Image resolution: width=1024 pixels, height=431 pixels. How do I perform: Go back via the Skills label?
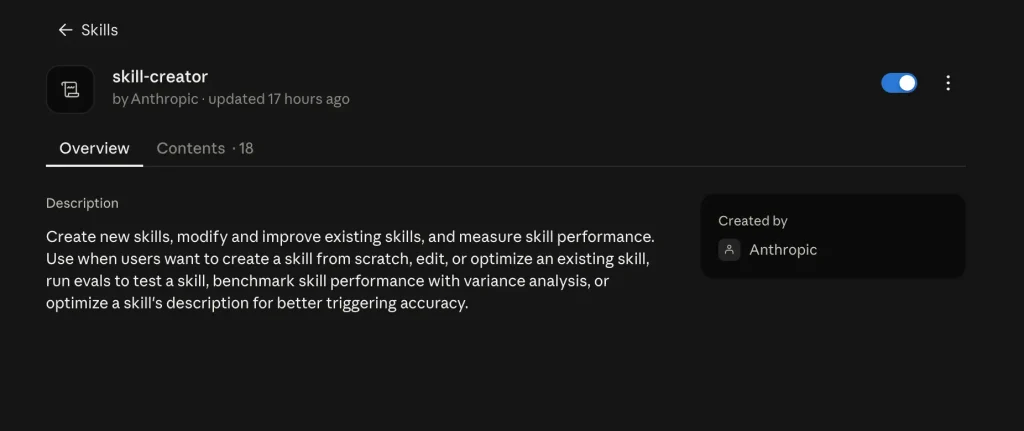99,30
